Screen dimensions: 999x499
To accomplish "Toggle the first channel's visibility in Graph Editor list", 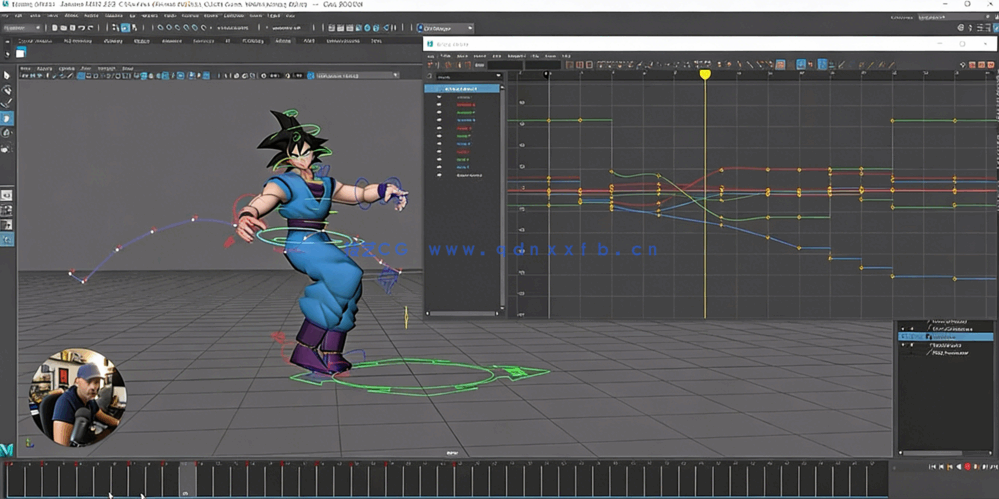I will point(439,97).
